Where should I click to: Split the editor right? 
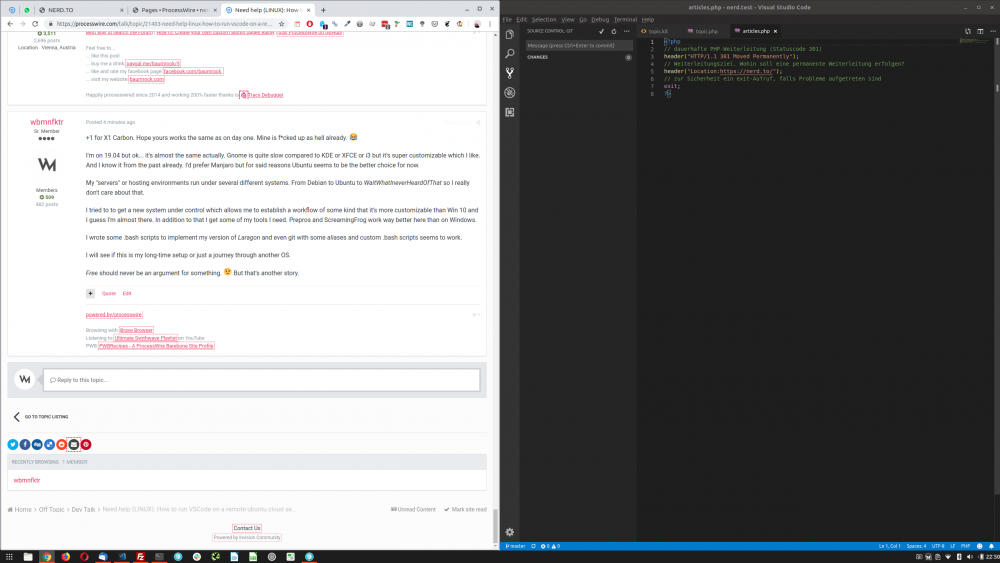point(980,31)
